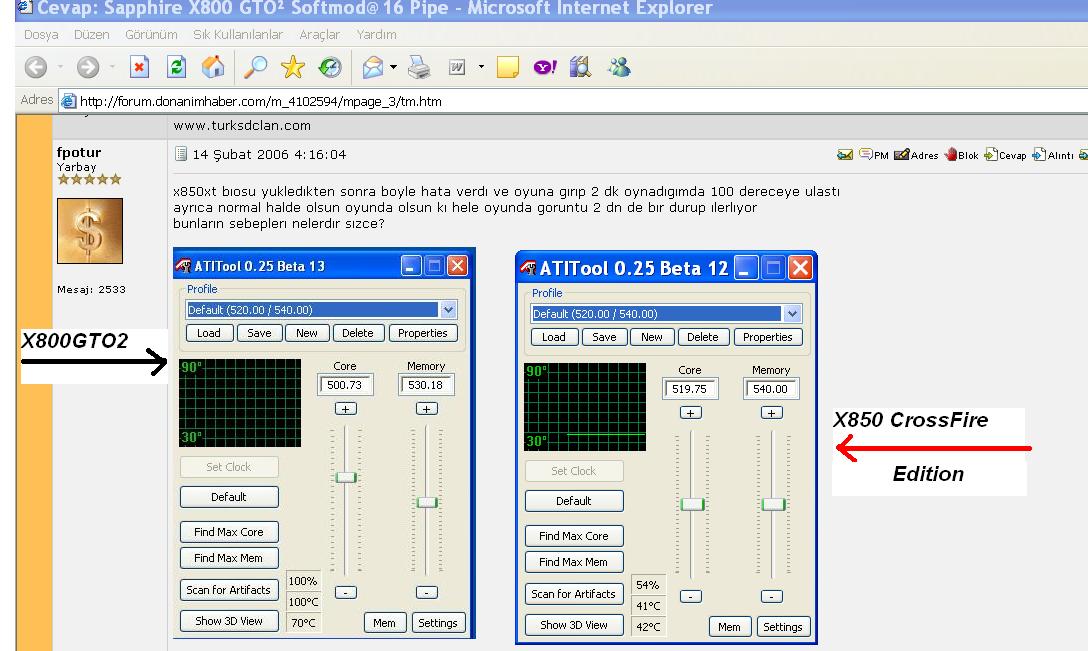Viewport: 1088px width, 651px height.
Task: Click the page icon in the address bar
Action: [68, 101]
